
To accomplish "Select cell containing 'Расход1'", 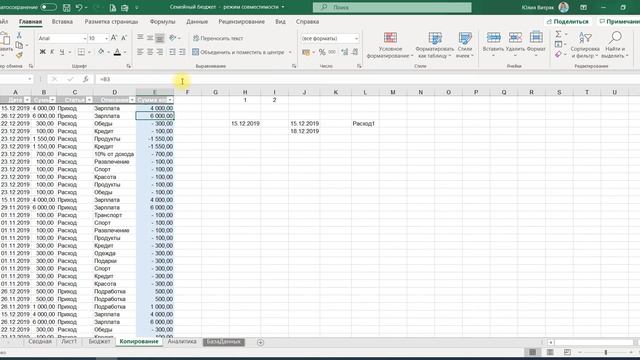I will click(365, 123).
